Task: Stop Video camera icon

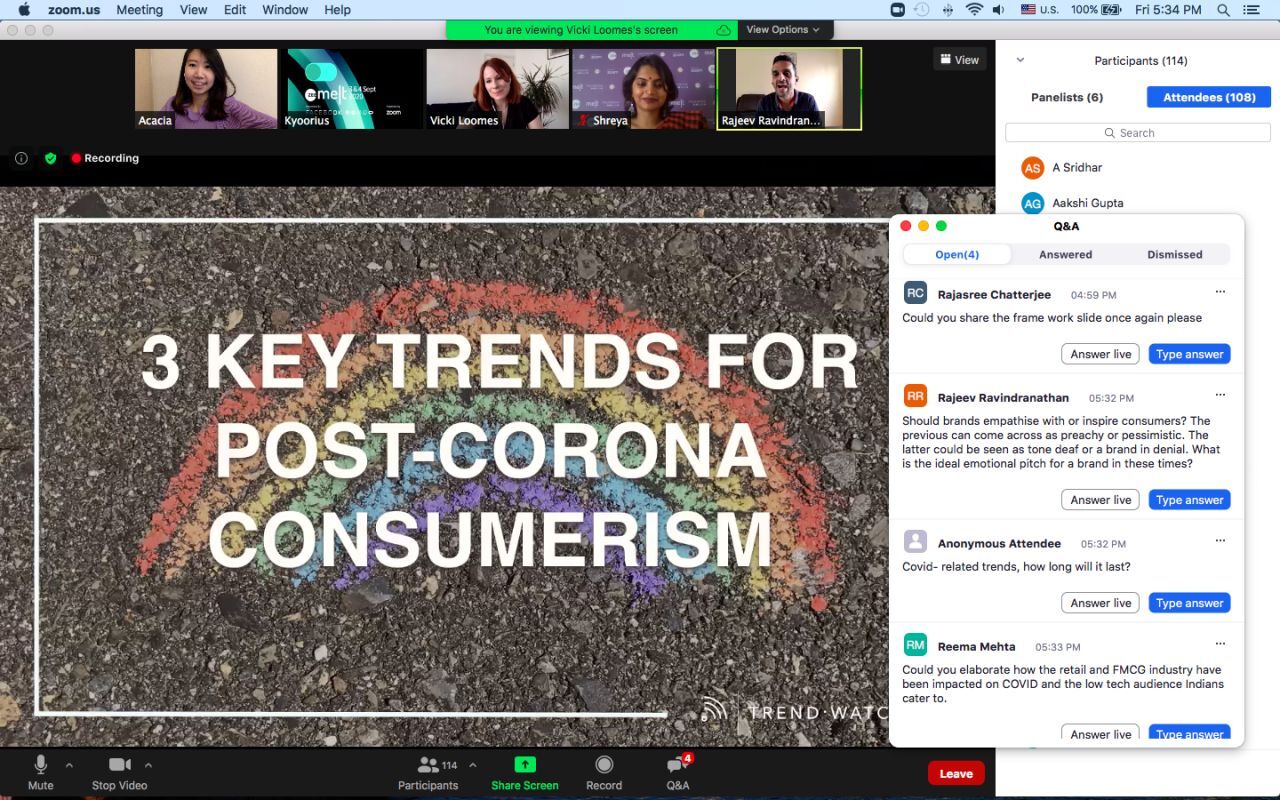Action: click(x=119, y=766)
